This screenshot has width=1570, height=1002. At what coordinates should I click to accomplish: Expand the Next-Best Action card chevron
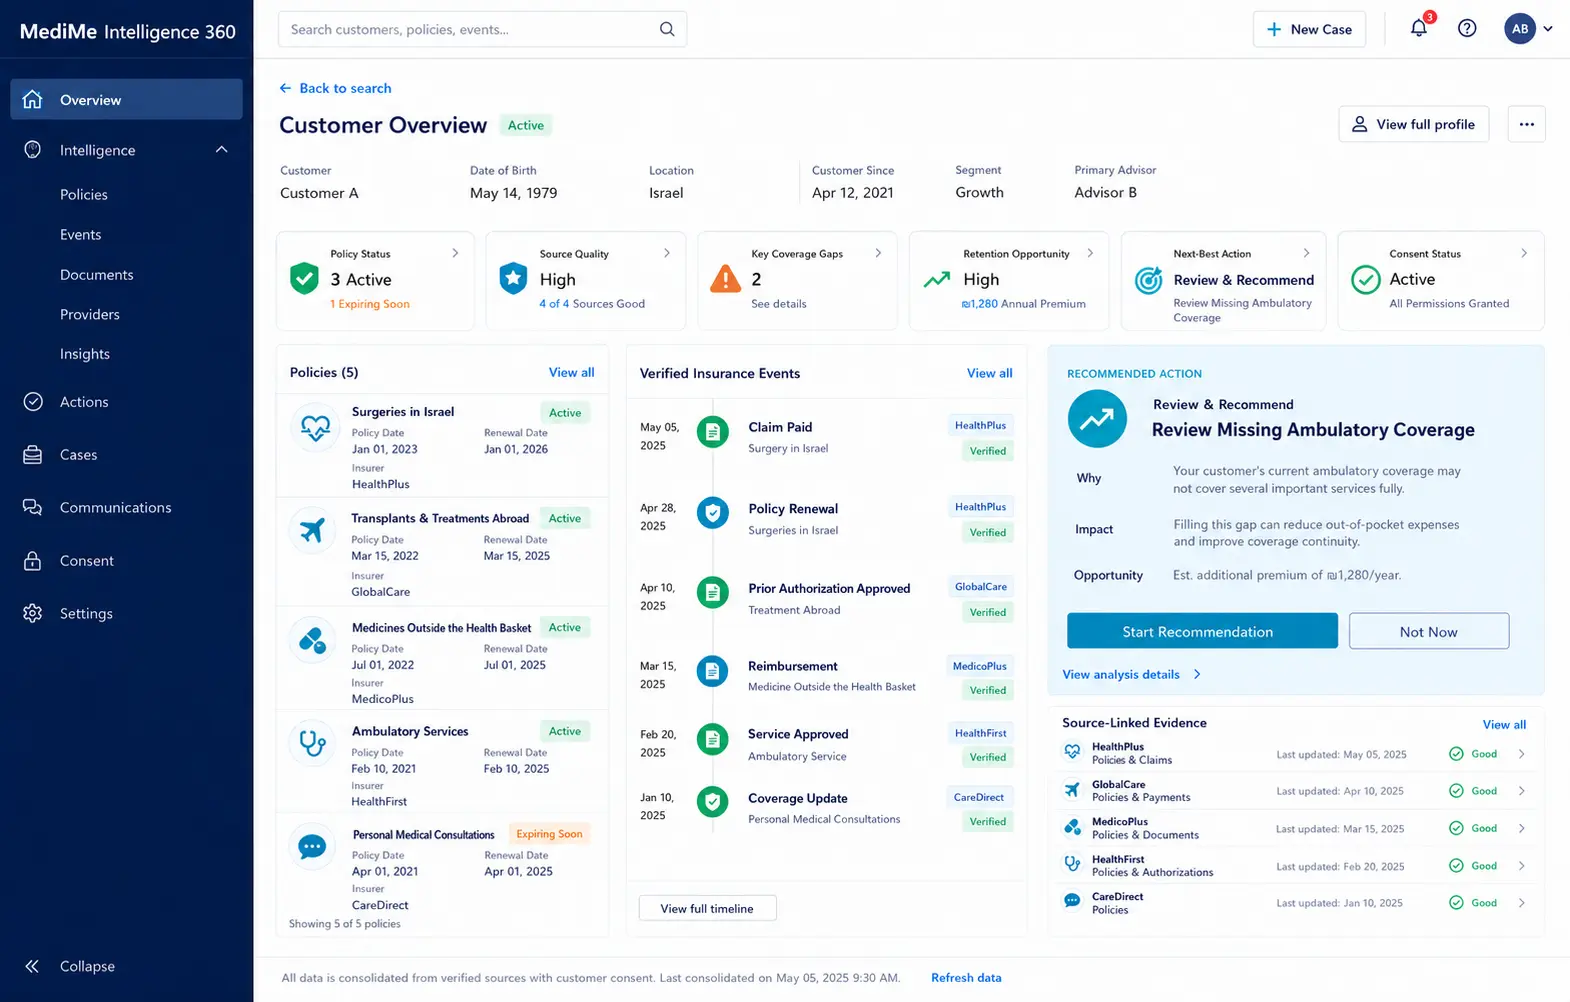pos(1306,253)
